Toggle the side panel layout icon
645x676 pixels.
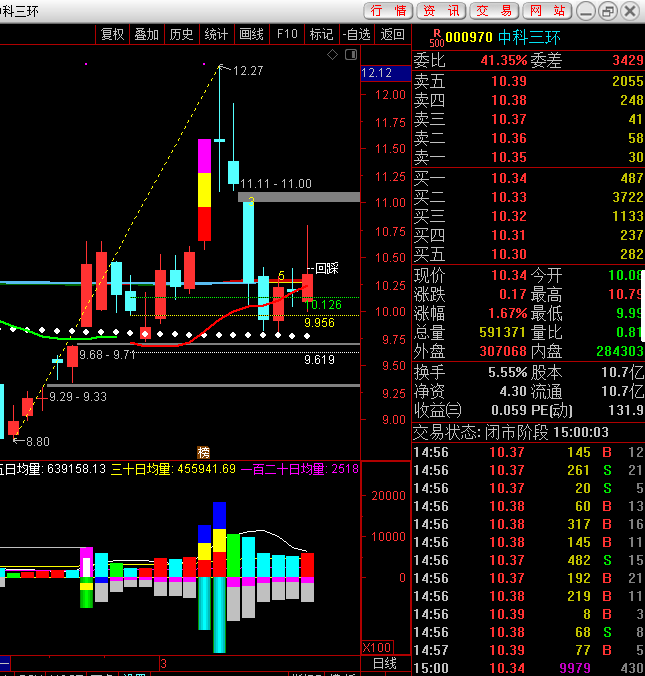351,54
